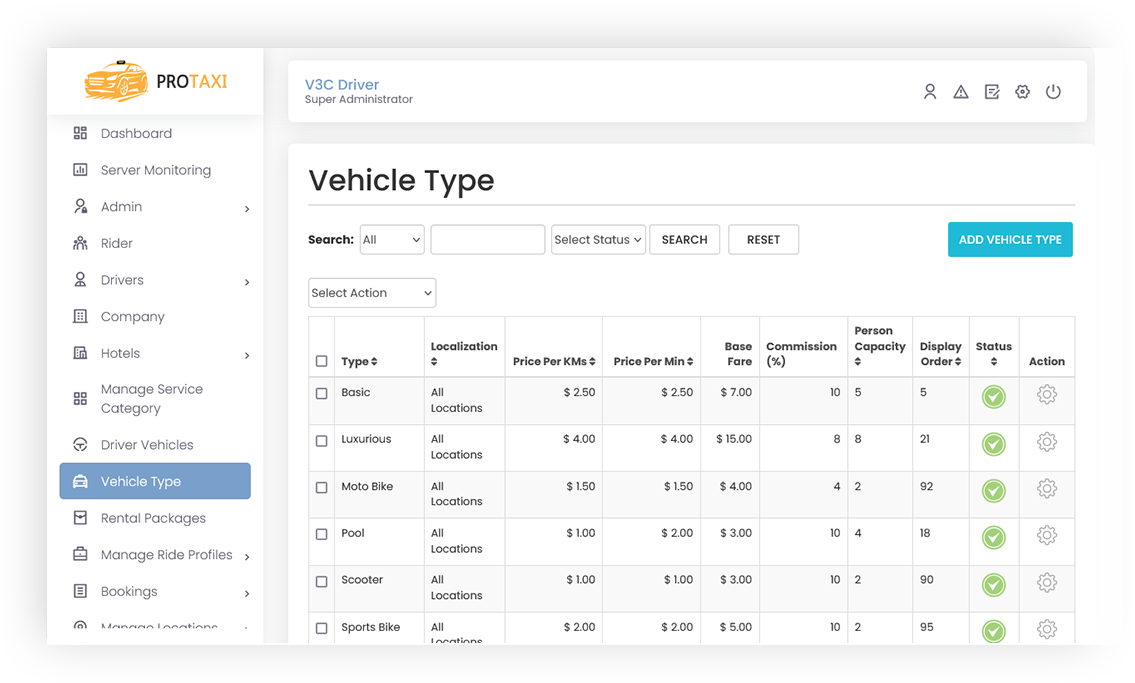Toggle active status of Moto Bike

coord(994,491)
